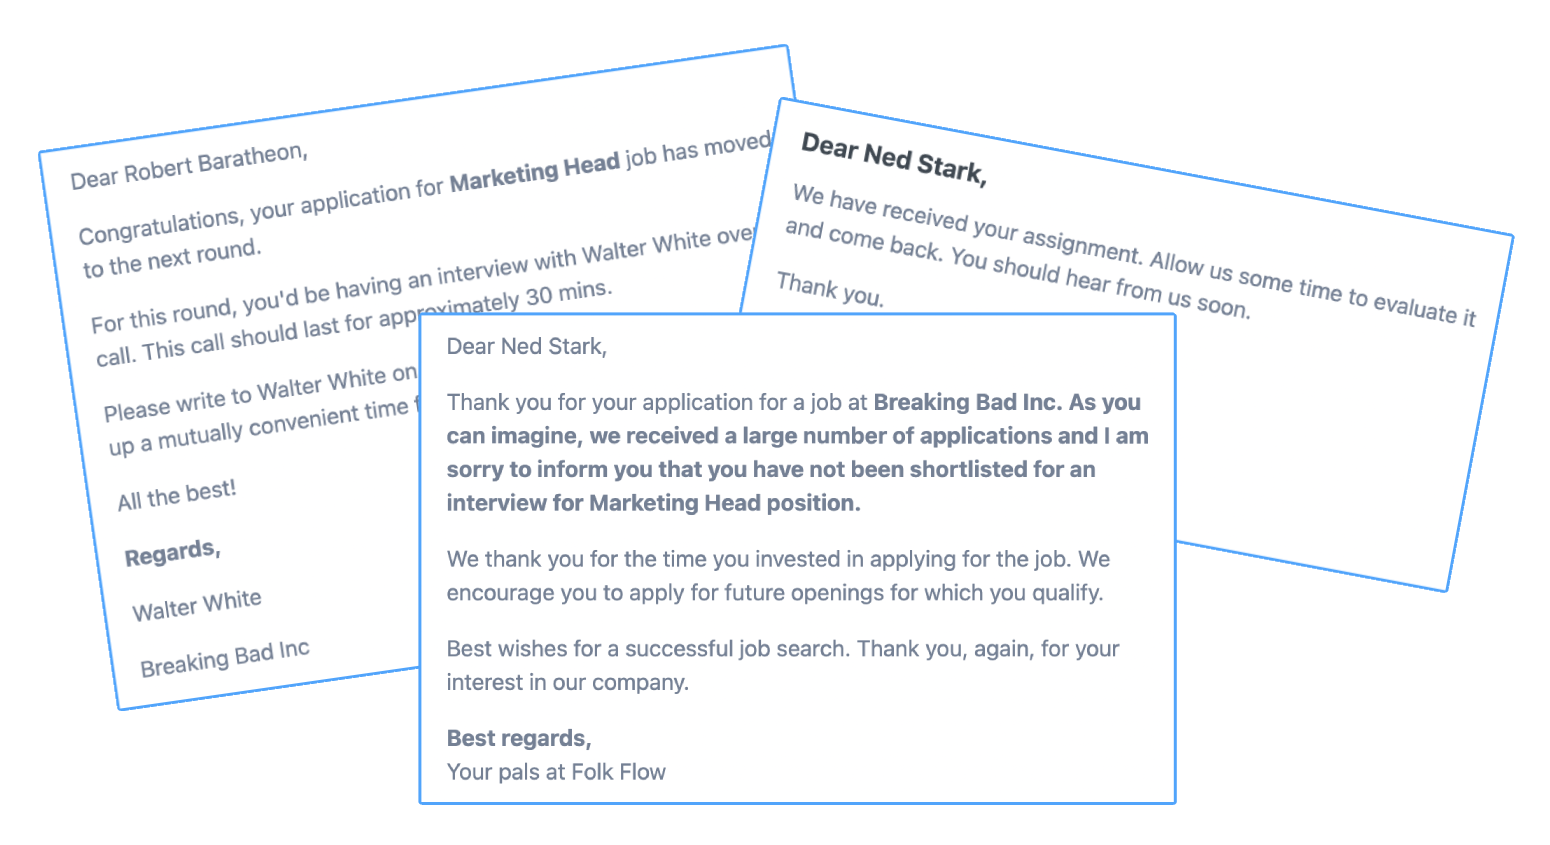
Task: Click "Thank you." in the assignment email
Action: click(830, 290)
